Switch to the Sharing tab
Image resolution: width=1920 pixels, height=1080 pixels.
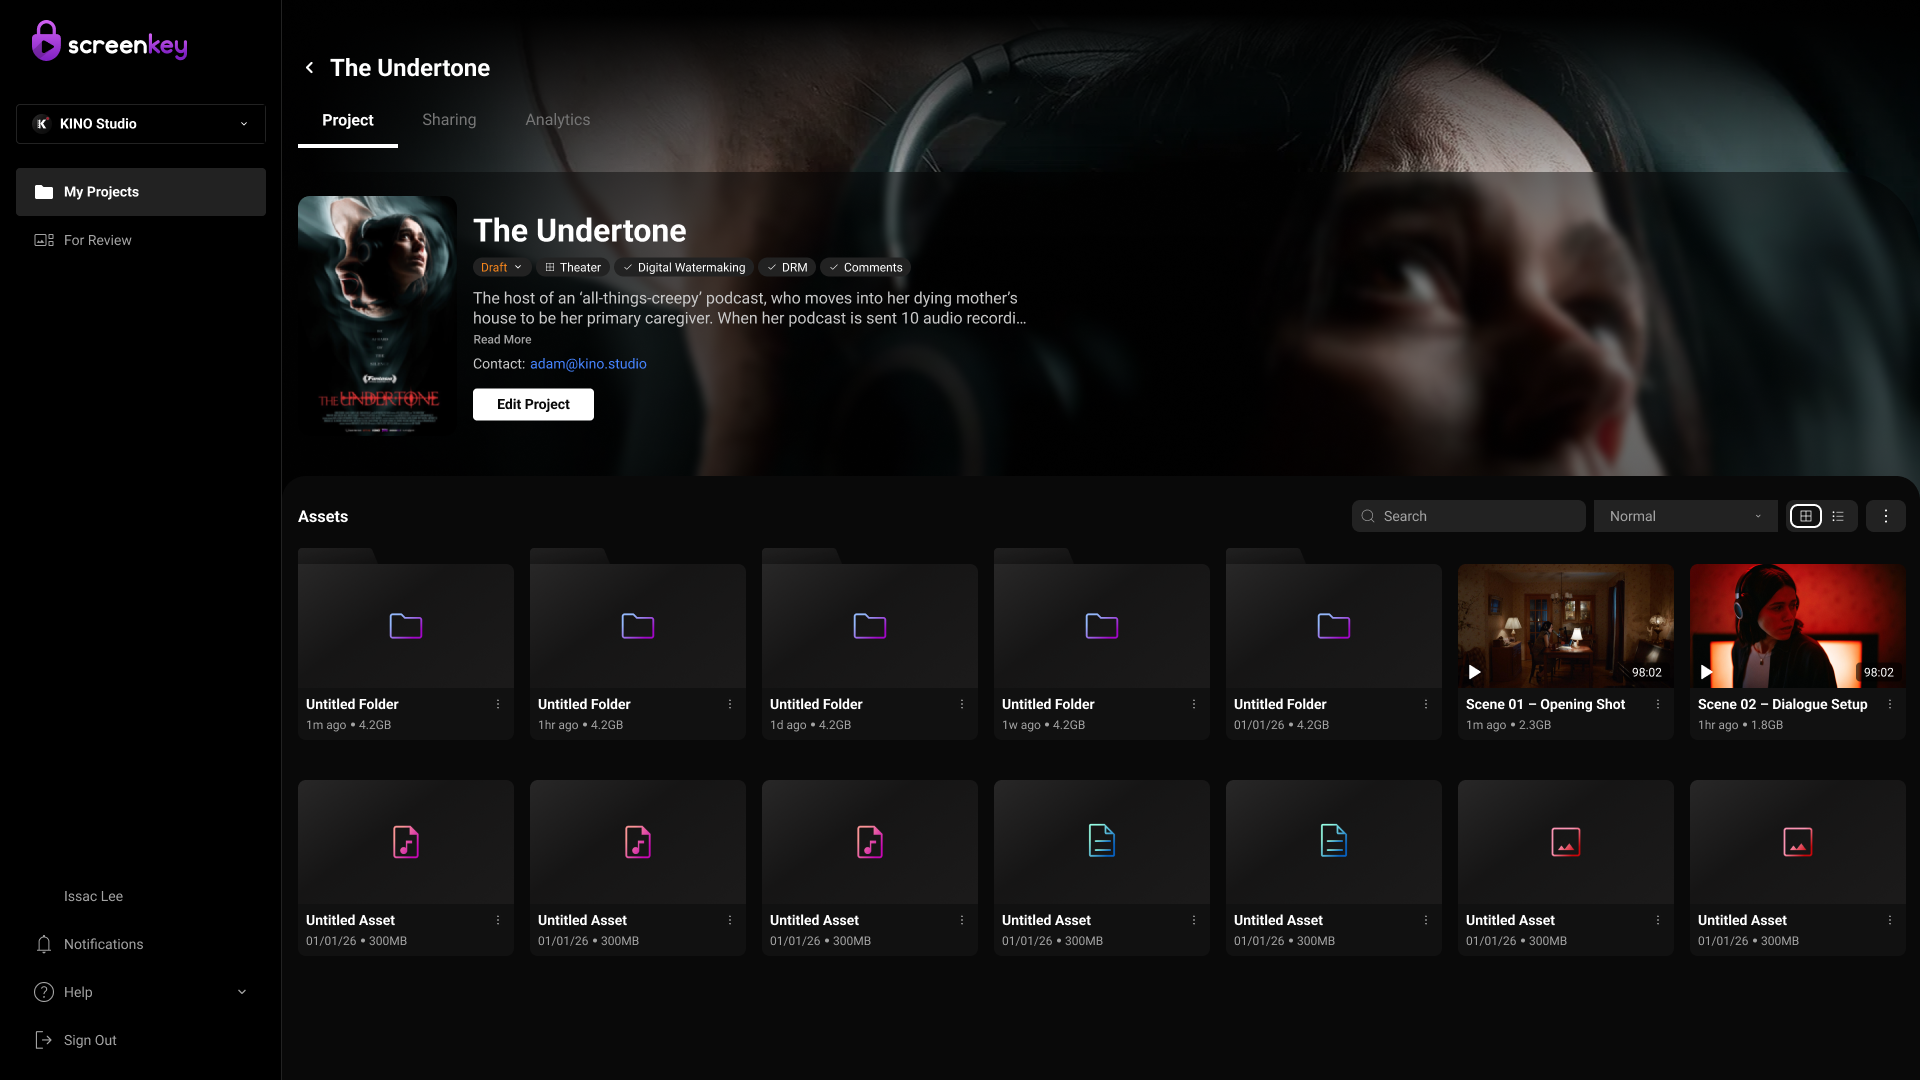[x=449, y=120]
